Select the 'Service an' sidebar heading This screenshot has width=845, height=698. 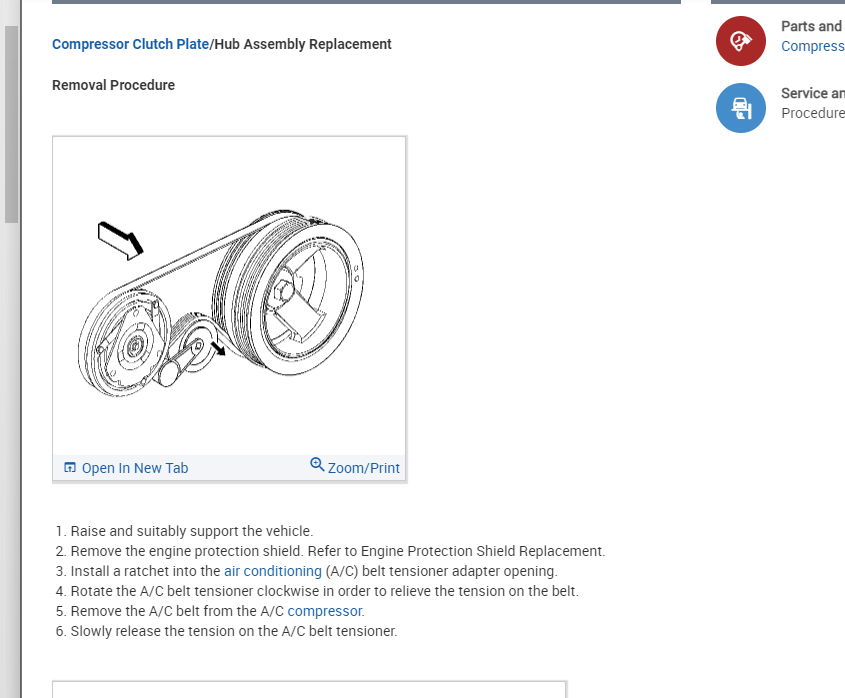click(x=812, y=93)
